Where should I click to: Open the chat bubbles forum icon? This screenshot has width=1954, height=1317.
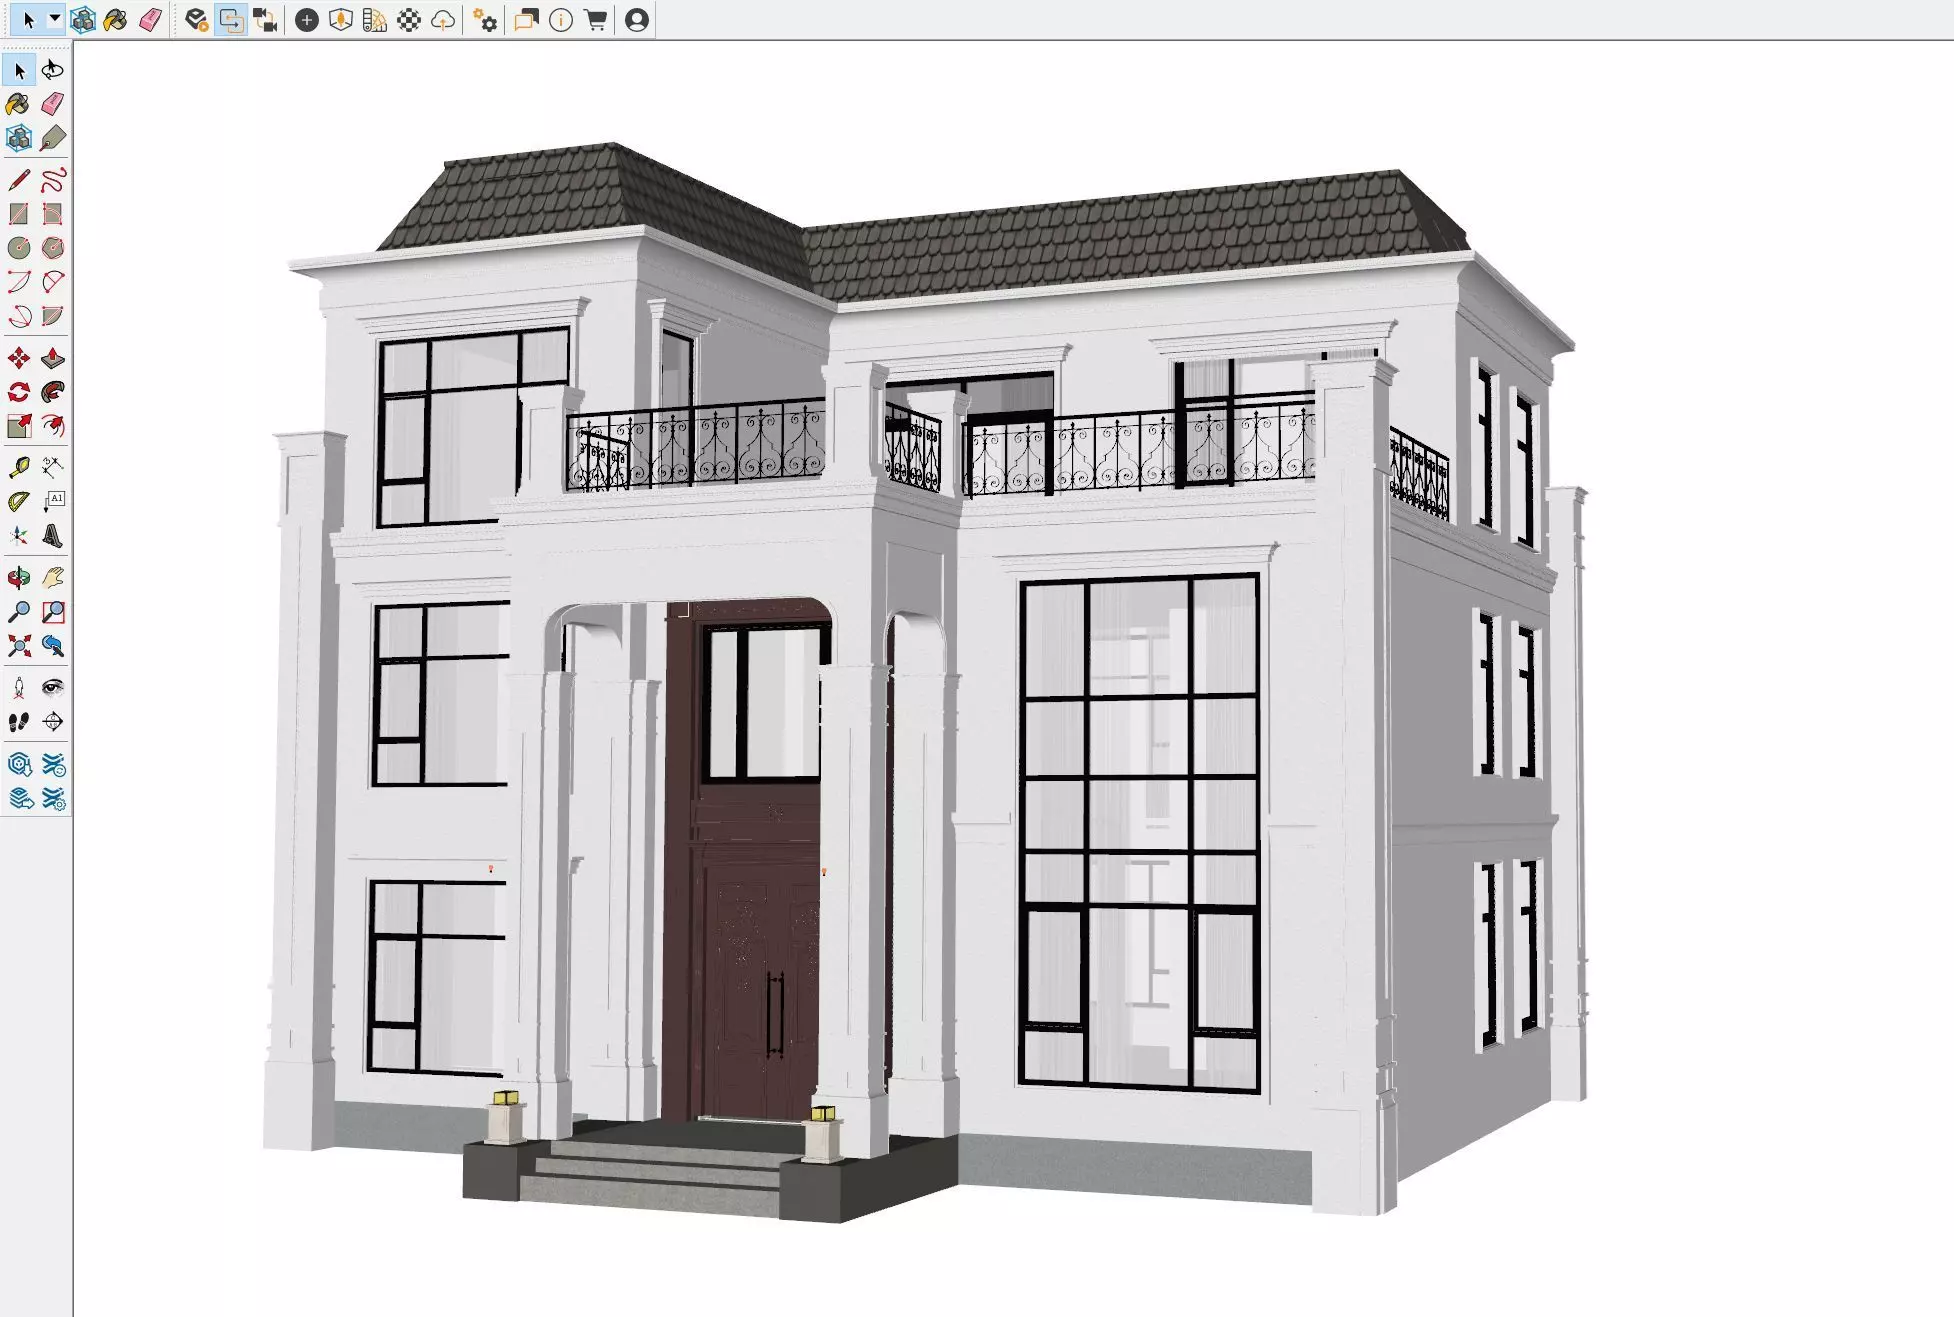coord(526,20)
